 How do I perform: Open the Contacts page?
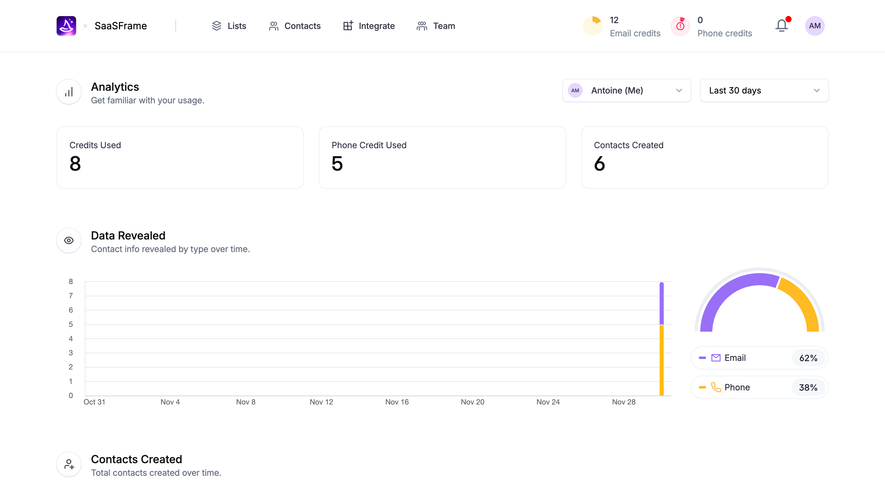click(295, 26)
